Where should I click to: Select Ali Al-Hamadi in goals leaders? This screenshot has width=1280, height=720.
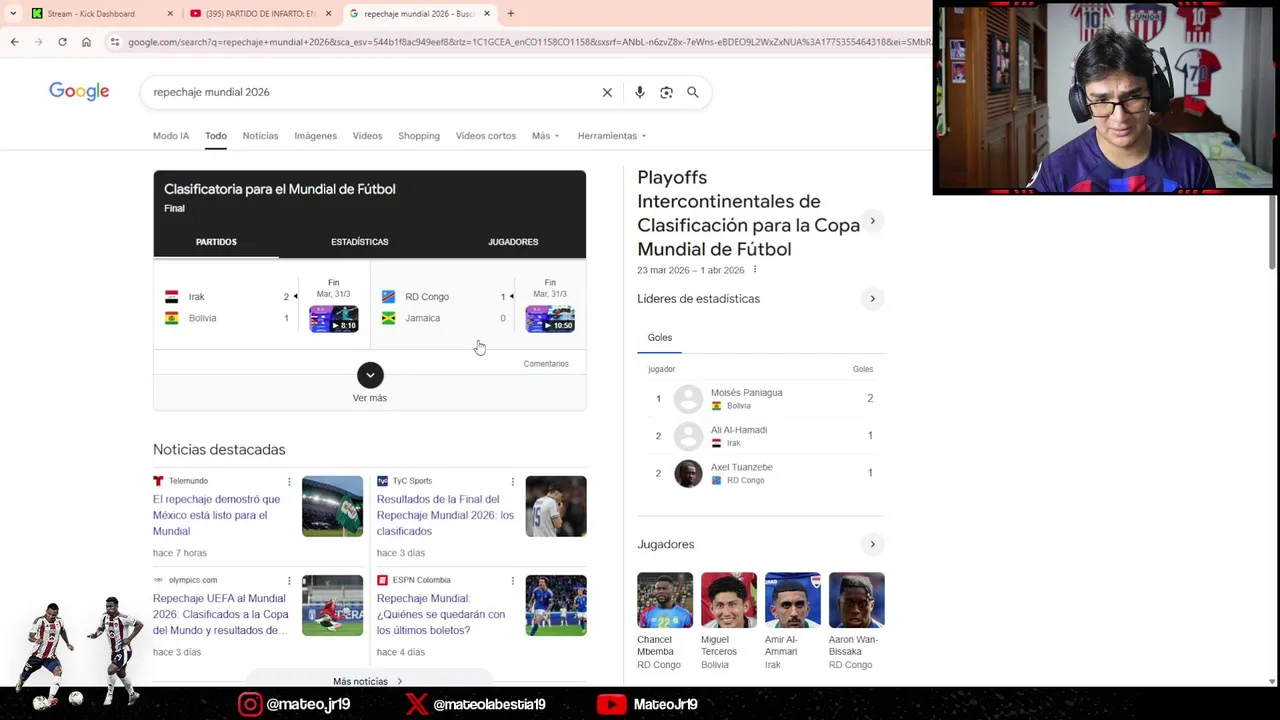(x=761, y=436)
